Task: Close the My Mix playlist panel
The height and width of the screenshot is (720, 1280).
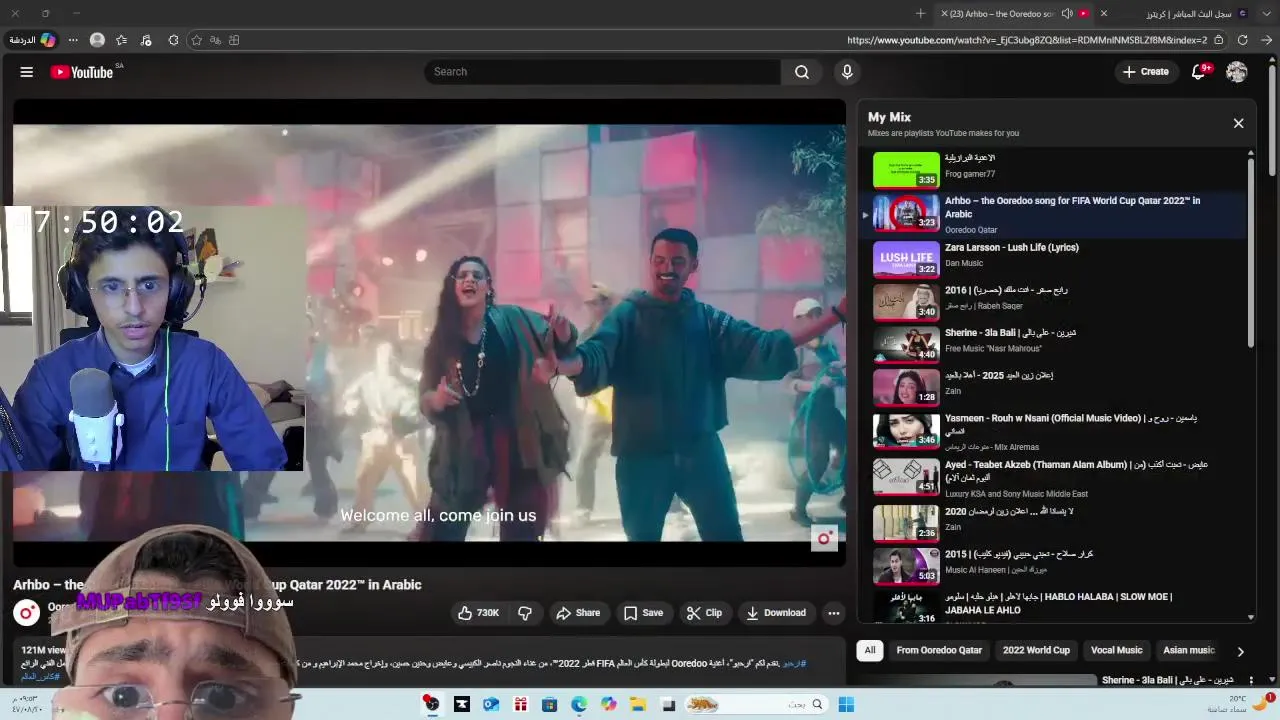Action: pyautogui.click(x=1238, y=123)
